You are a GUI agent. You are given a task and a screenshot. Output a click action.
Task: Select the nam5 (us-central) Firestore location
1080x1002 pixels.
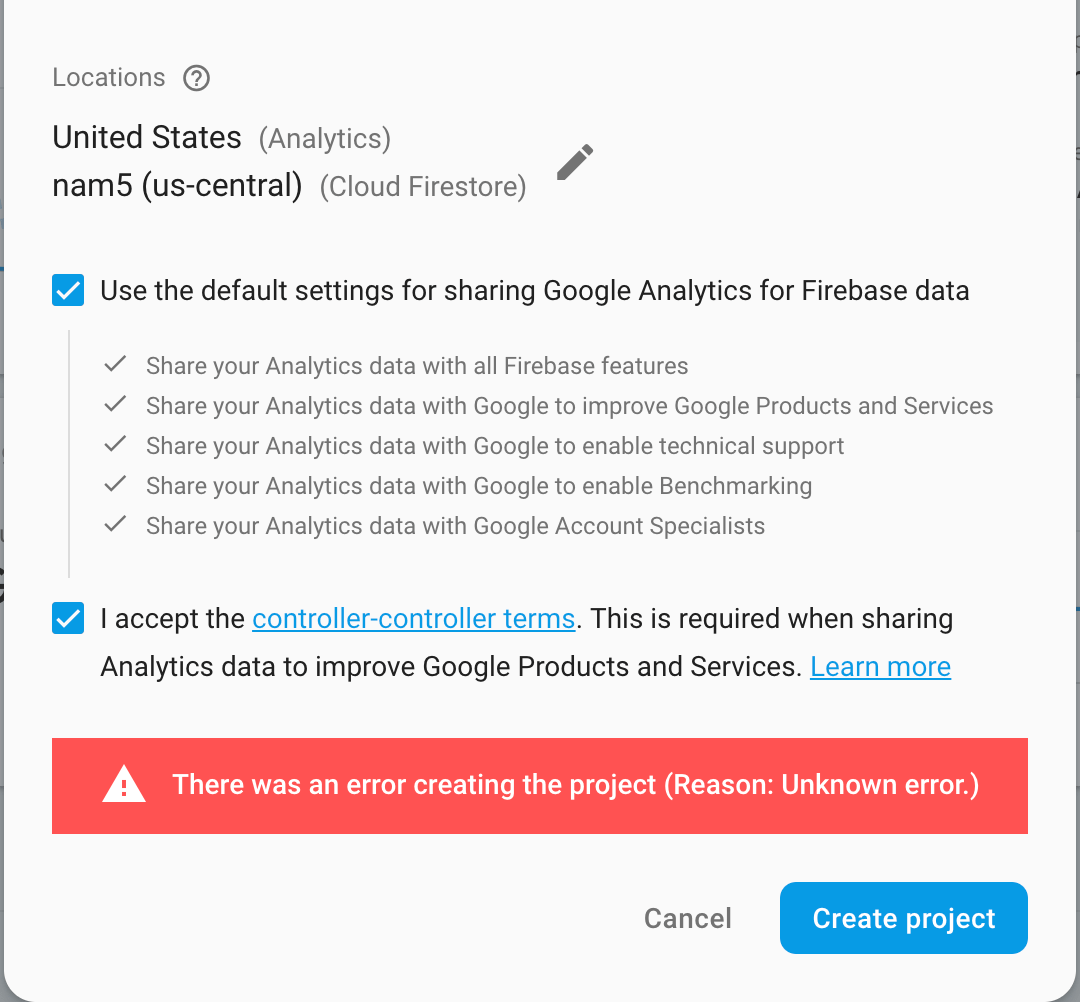click(x=177, y=186)
